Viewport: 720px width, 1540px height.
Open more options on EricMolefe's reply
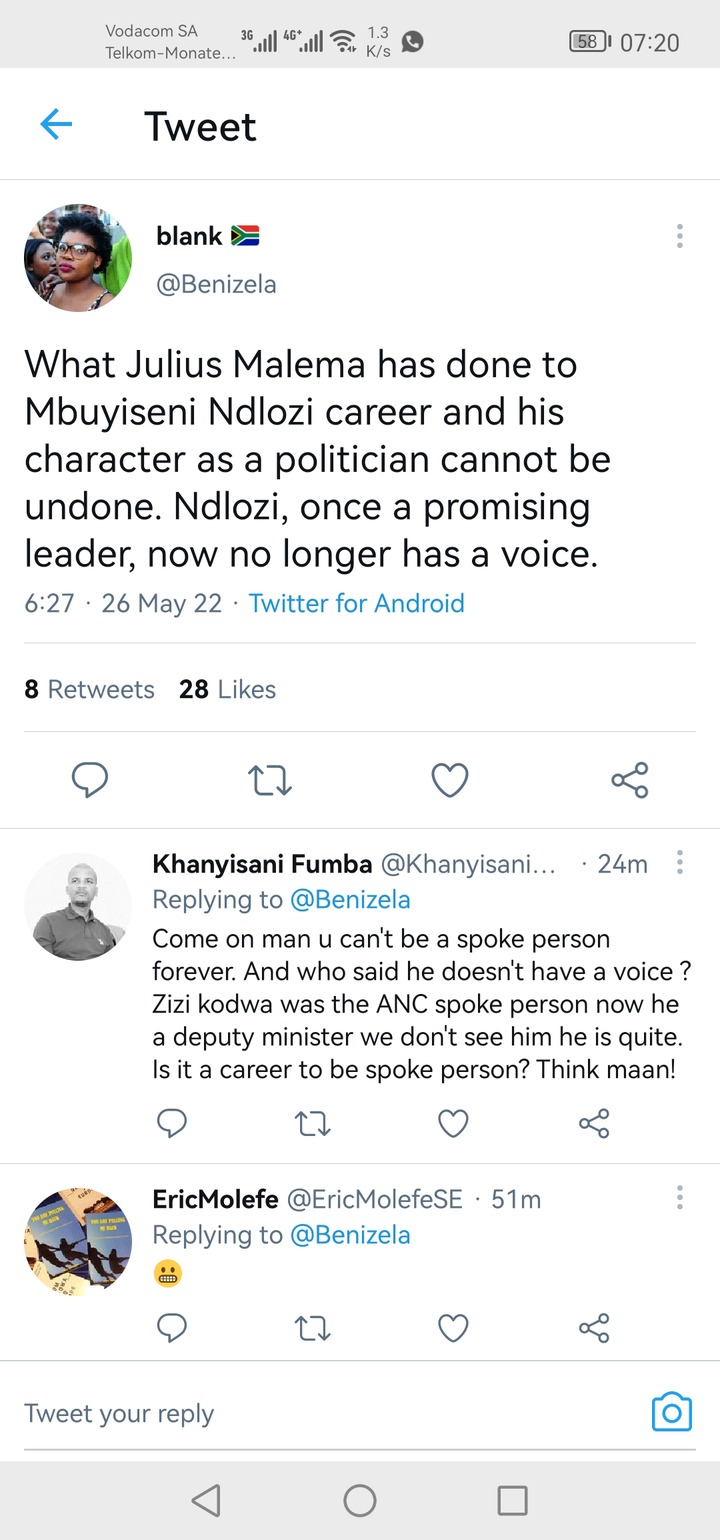pos(680,1198)
